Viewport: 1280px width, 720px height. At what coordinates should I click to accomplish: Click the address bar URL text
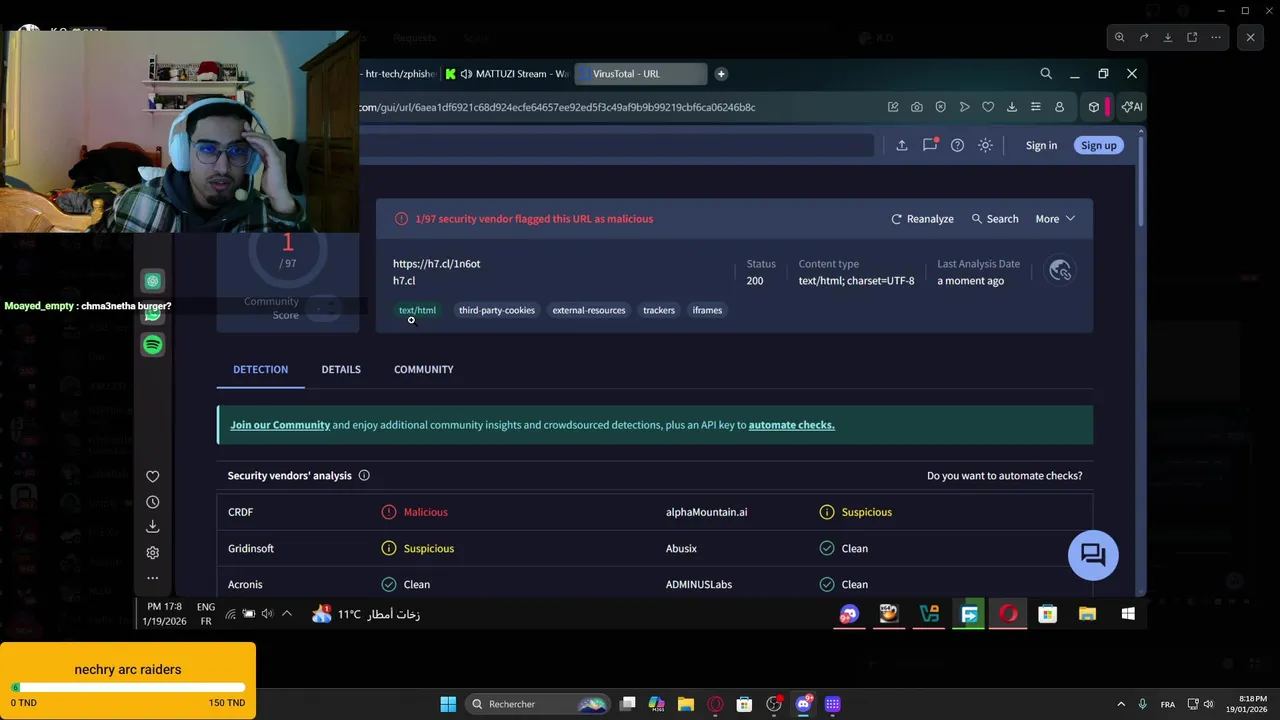click(x=557, y=107)
